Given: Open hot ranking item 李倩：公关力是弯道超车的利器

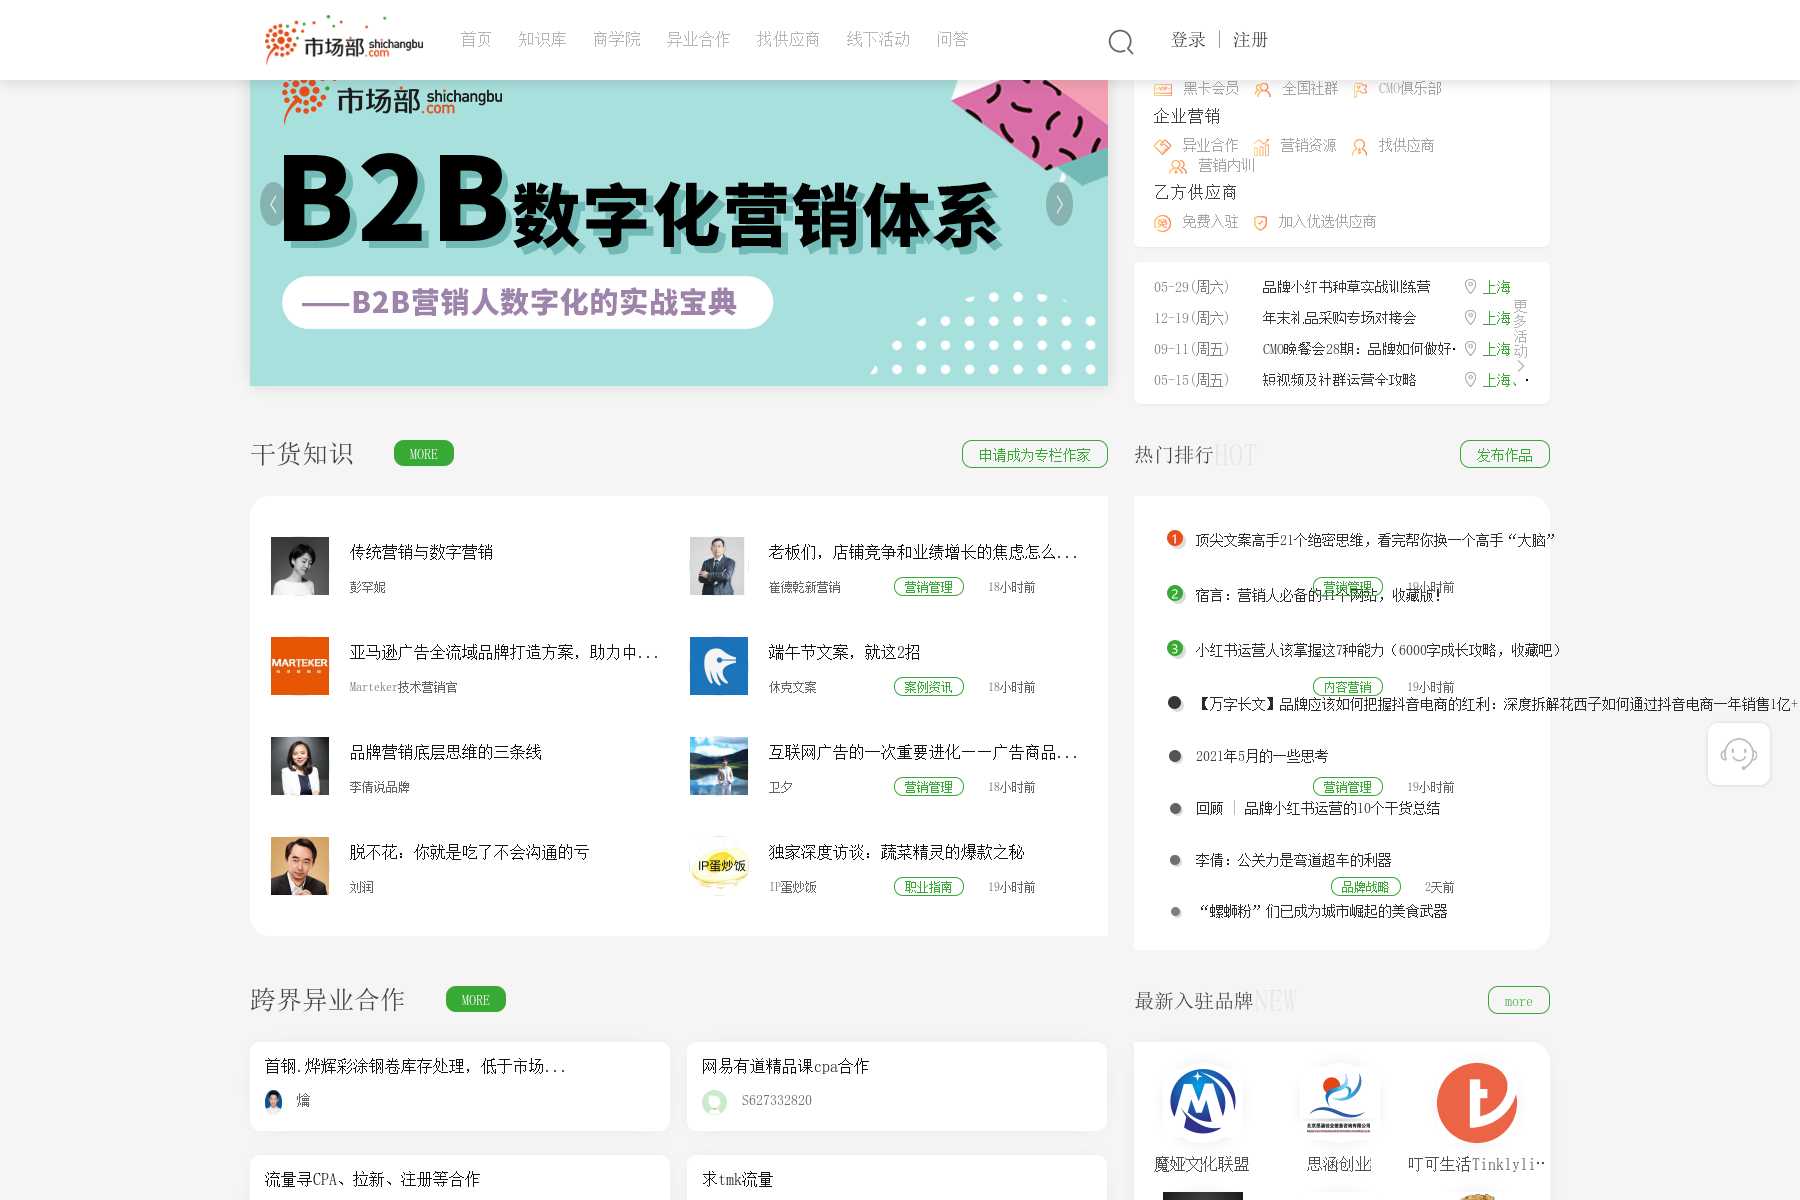Looking at the screenshot, I should coord(1294,860).
